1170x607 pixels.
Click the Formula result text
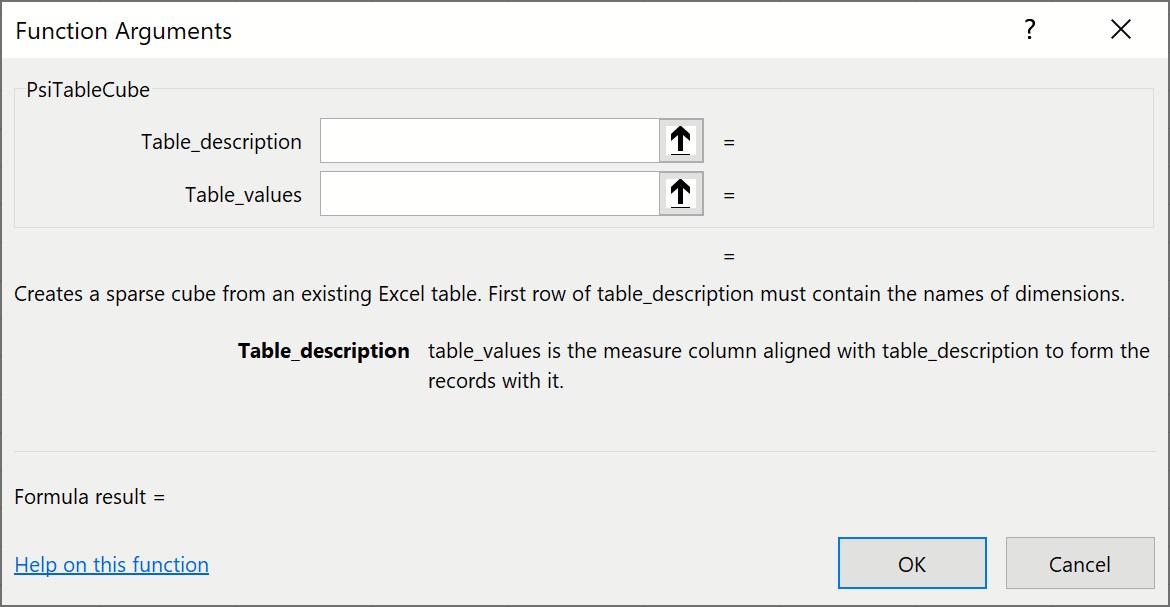90,497
